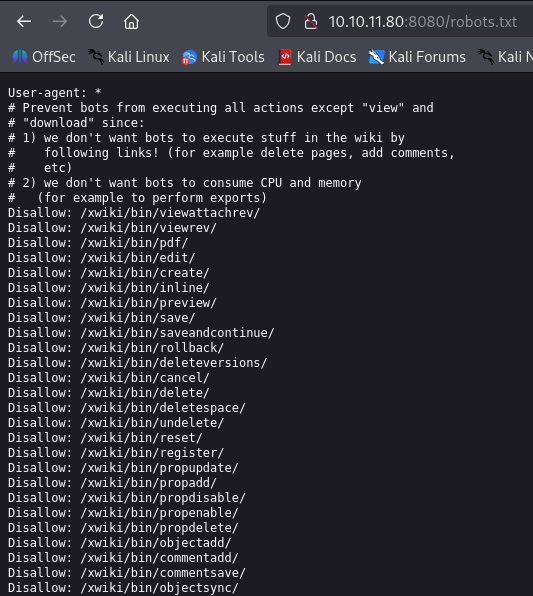Reload the robots.txt page
533x596 pixels.
click(96, 22)
